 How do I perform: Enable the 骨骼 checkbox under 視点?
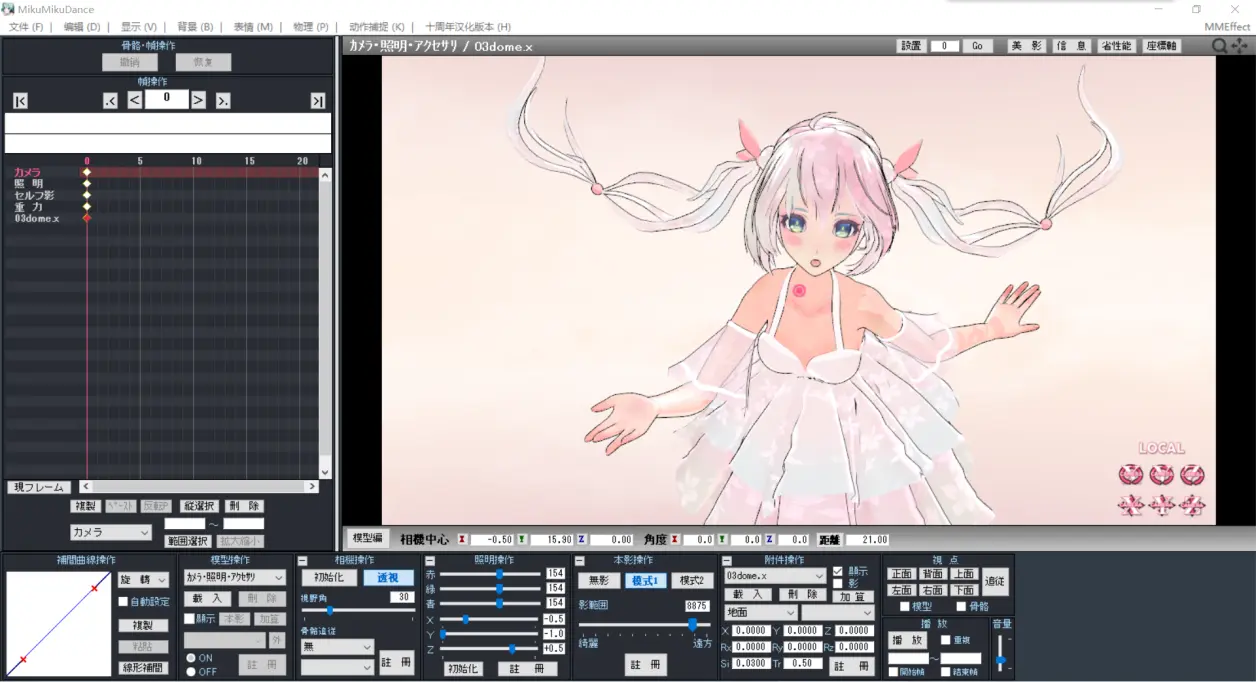(961, 606)
